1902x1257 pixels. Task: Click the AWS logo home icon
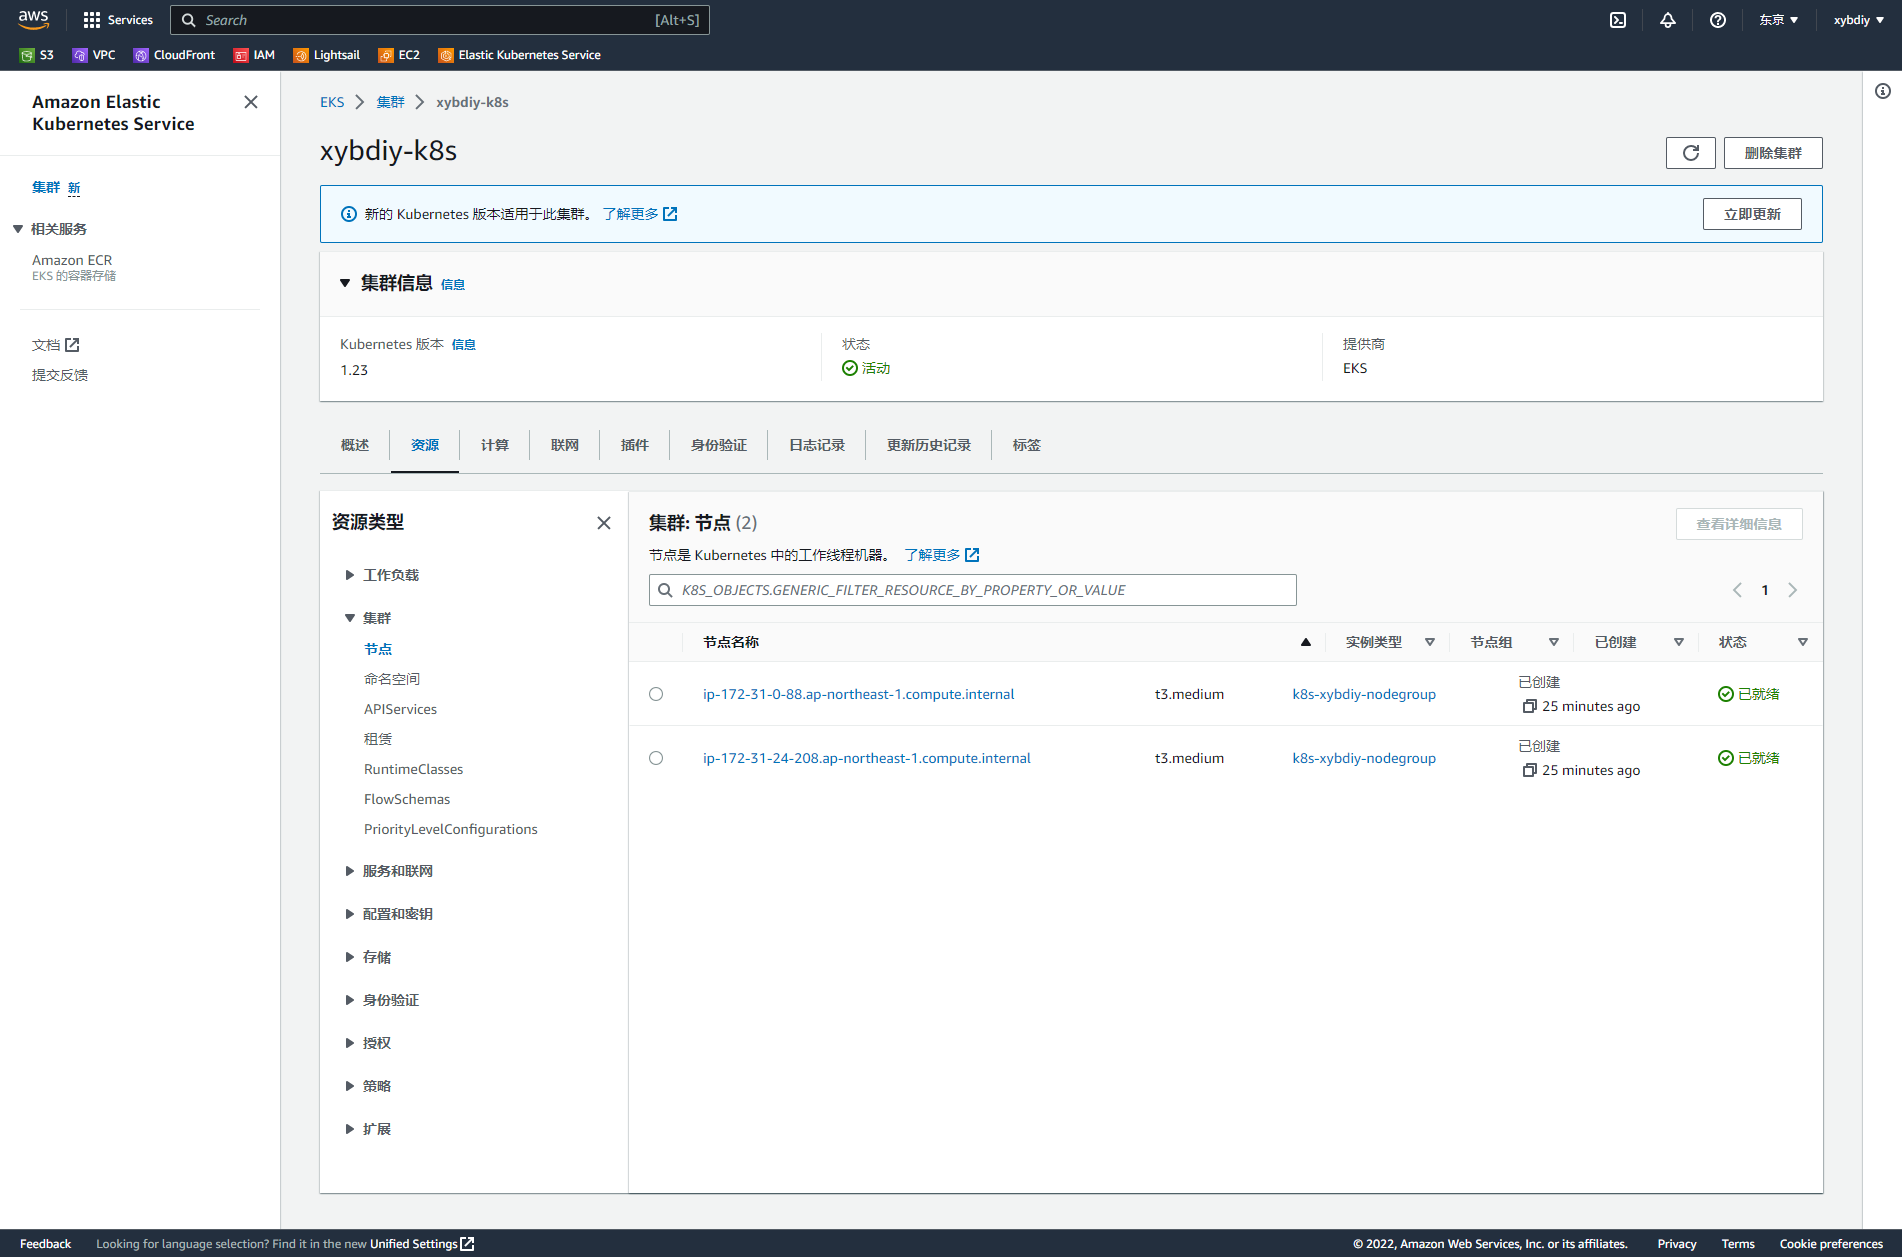[33, 19]
